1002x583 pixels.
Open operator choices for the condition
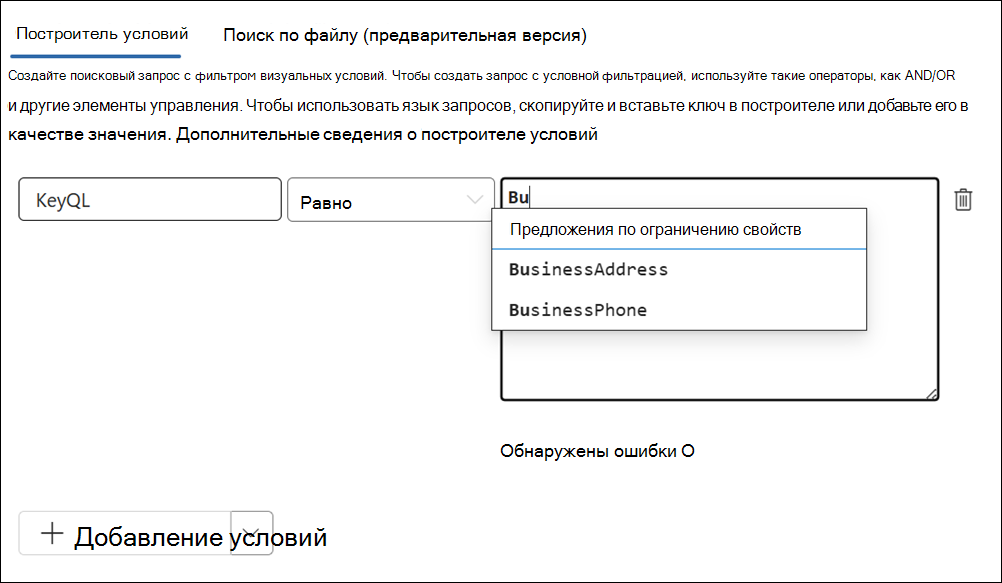[x=391, y=200]
